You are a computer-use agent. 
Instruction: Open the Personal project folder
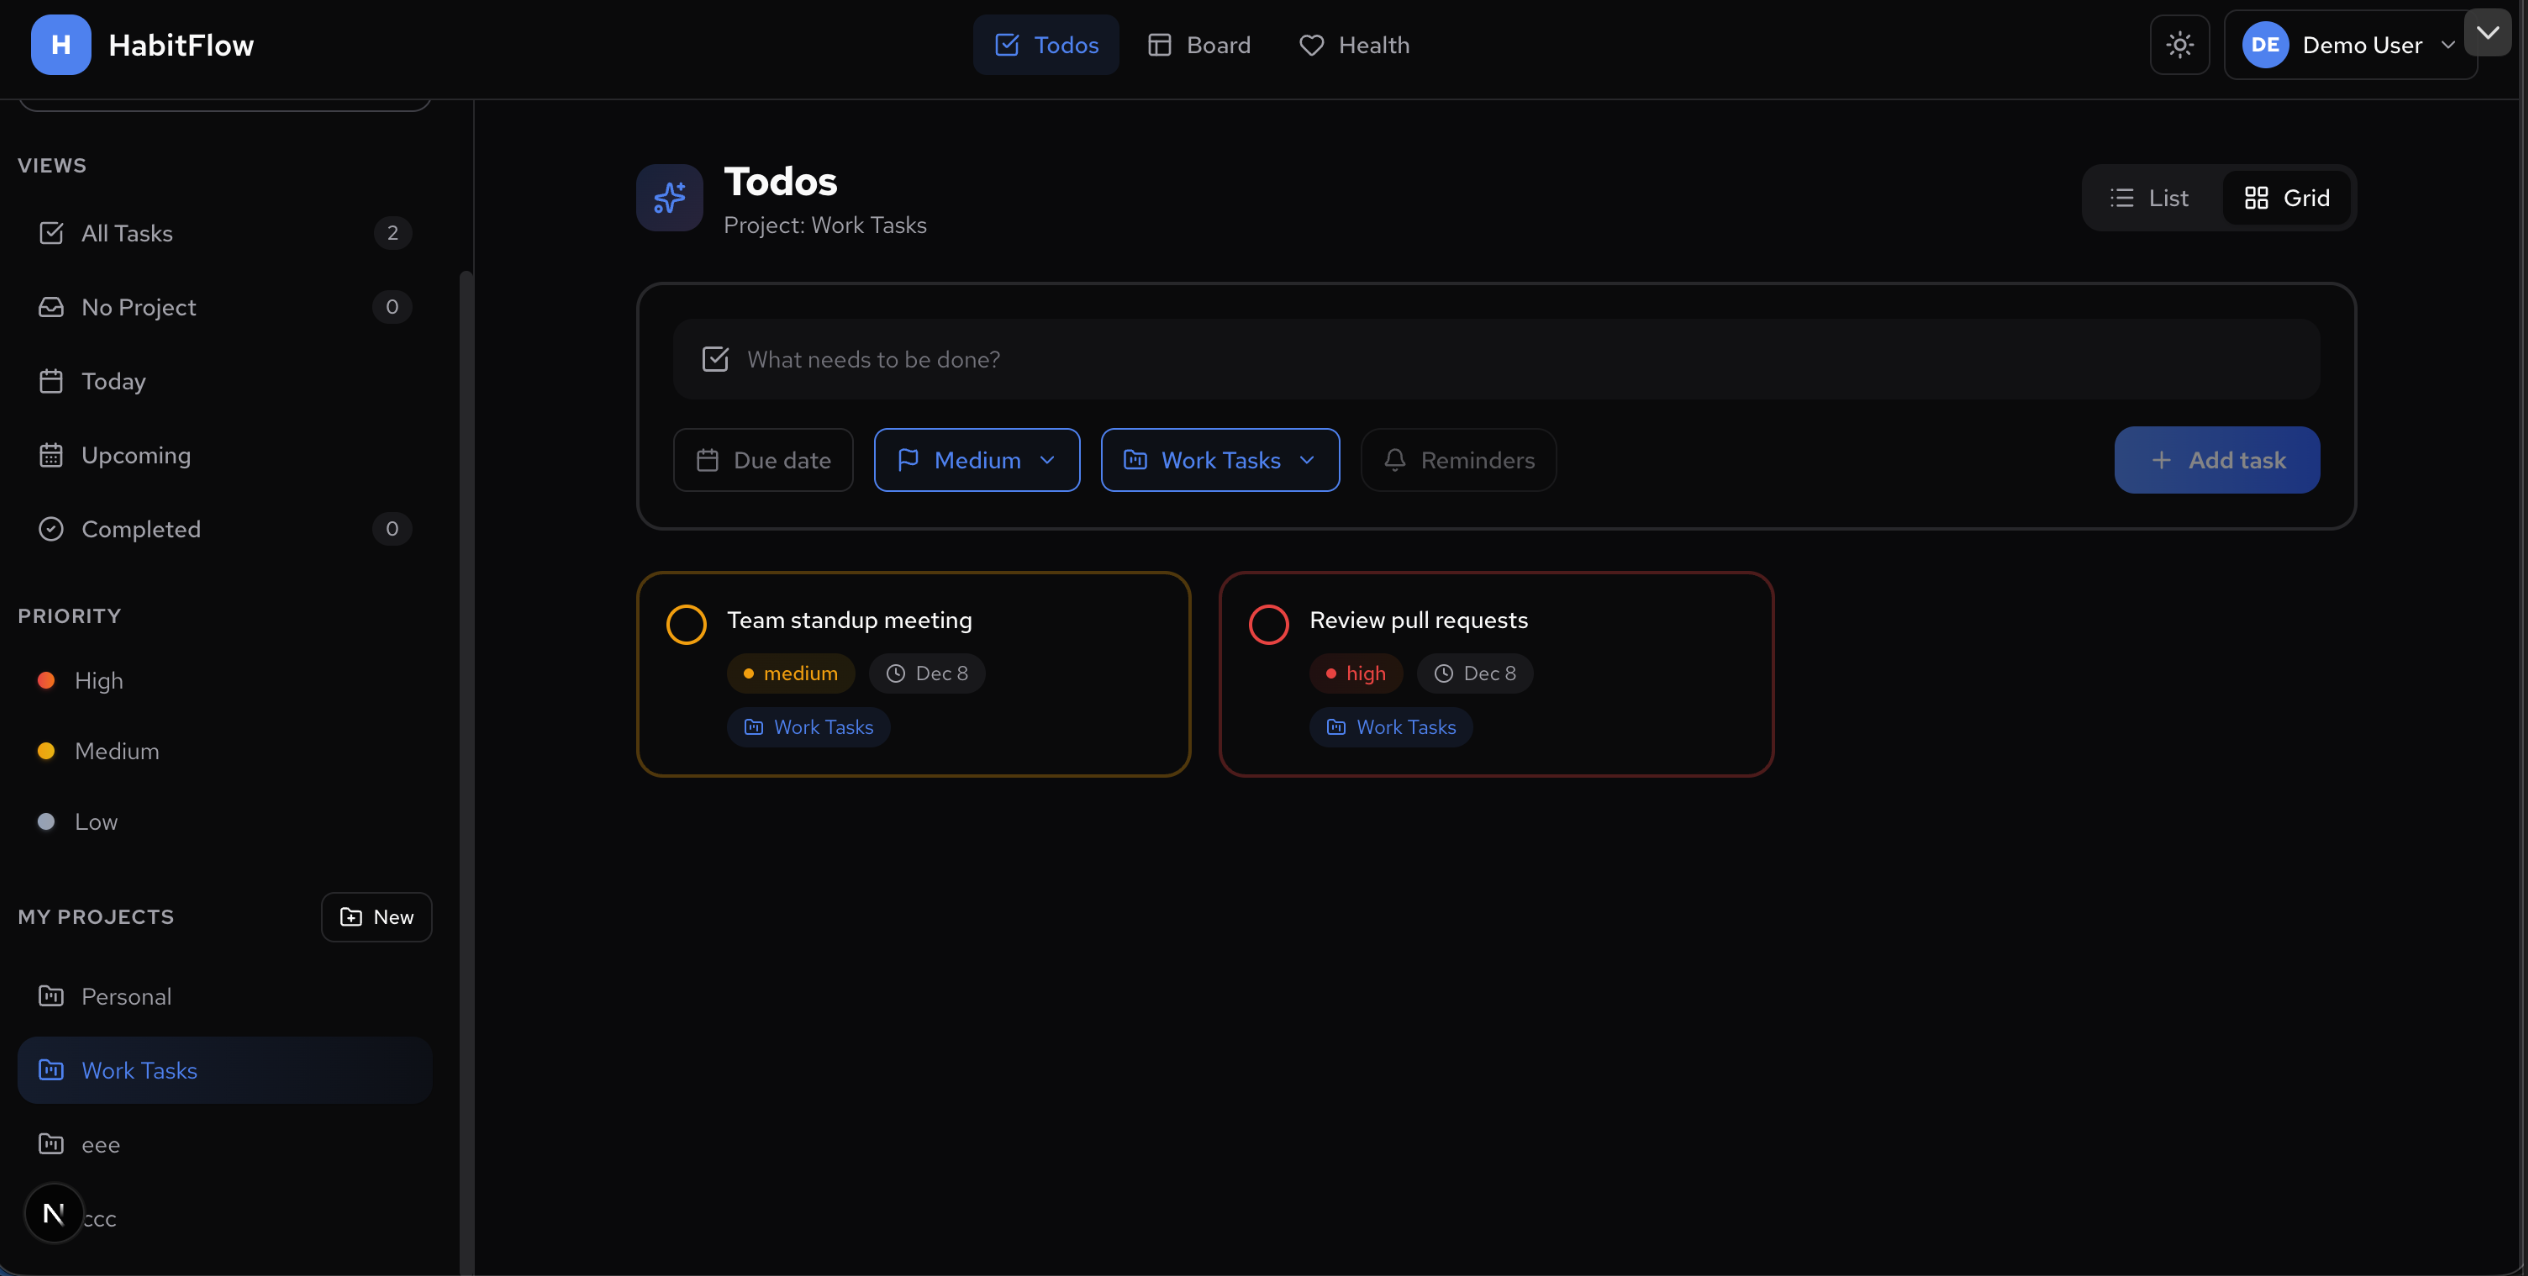tap(126, 996)
